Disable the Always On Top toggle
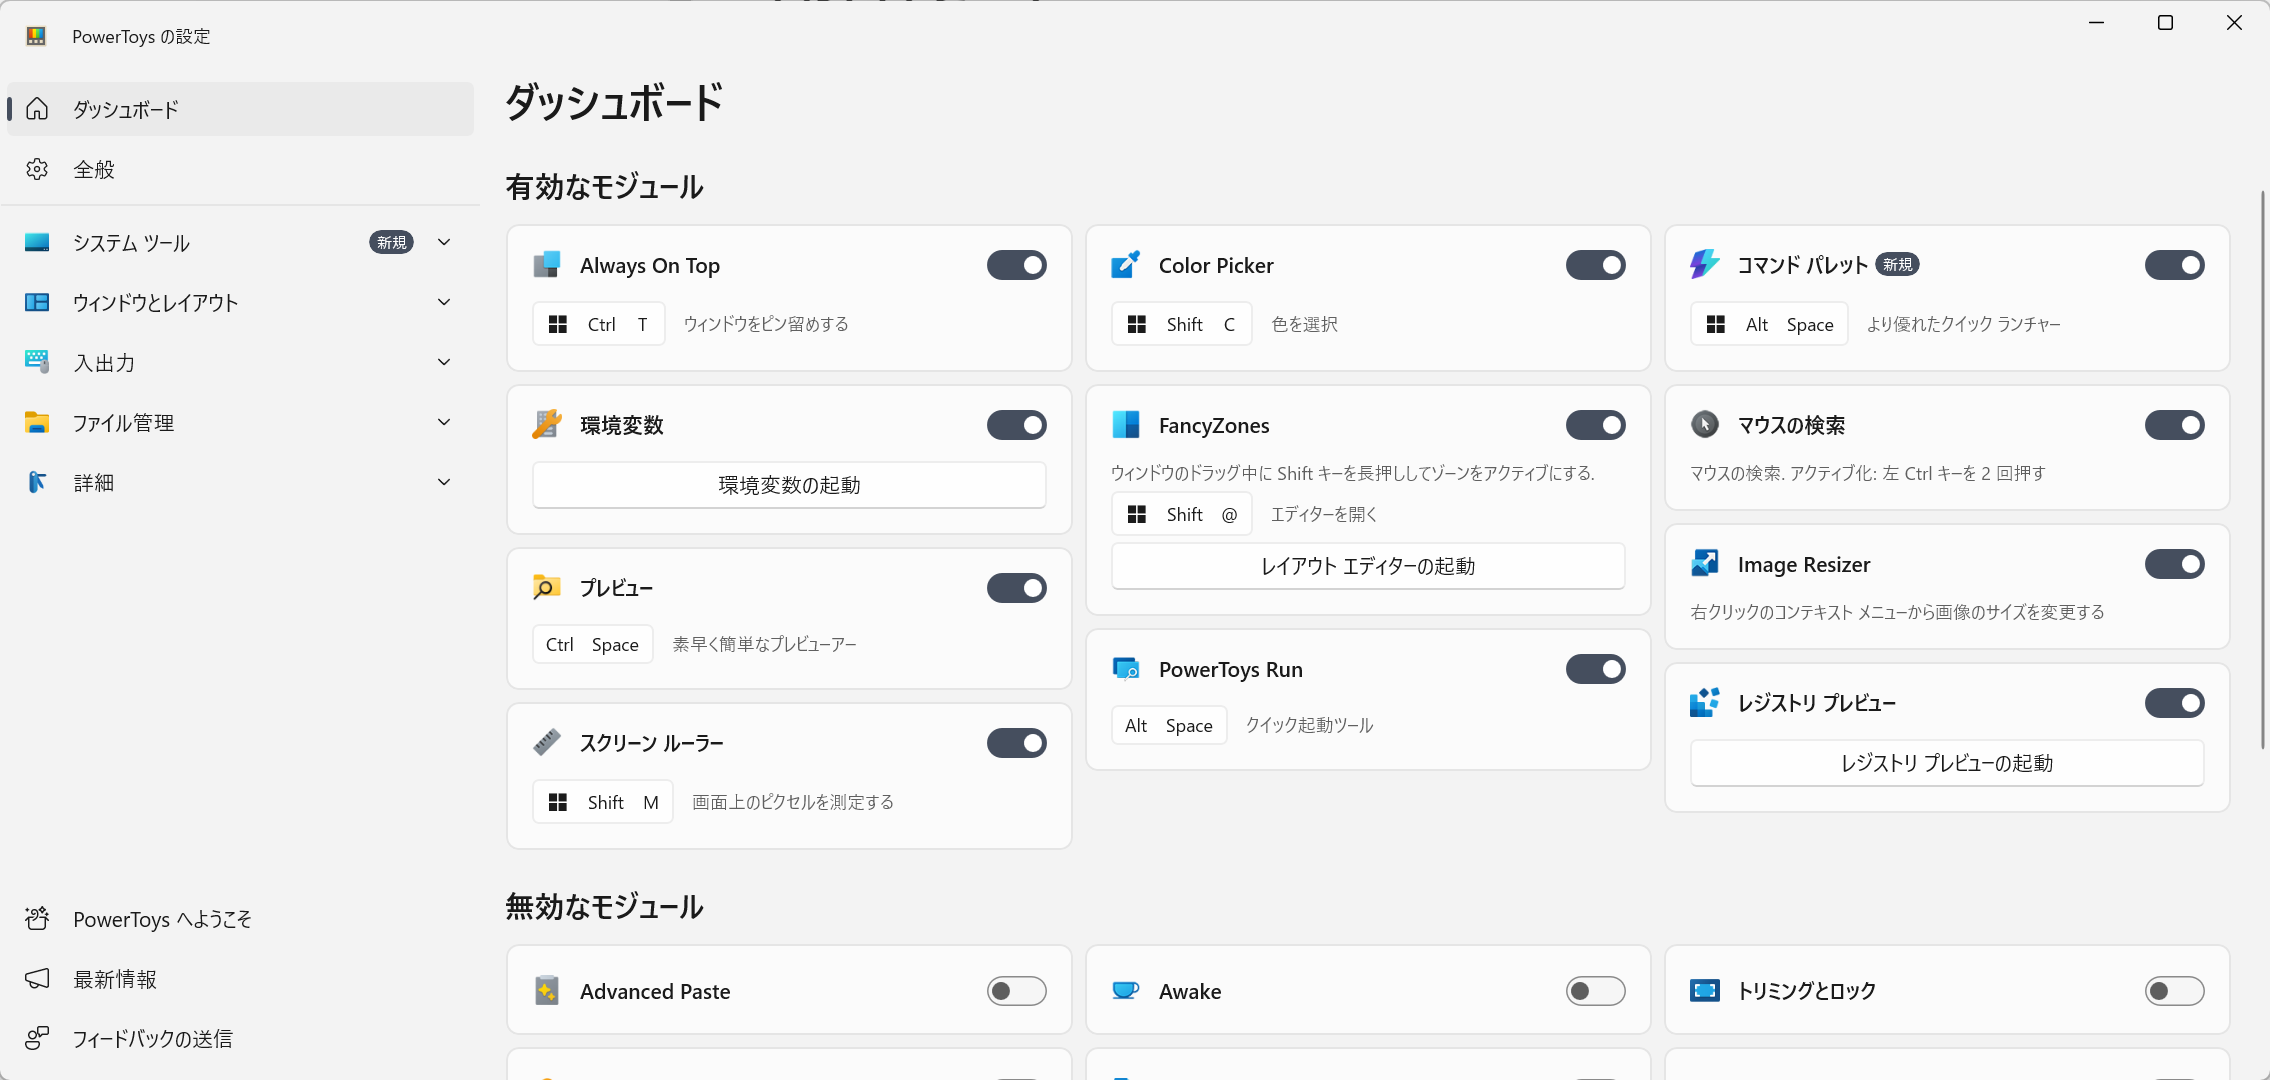The width and height of the screenshot is (2270, 1080). click(x=1016, y=265)
